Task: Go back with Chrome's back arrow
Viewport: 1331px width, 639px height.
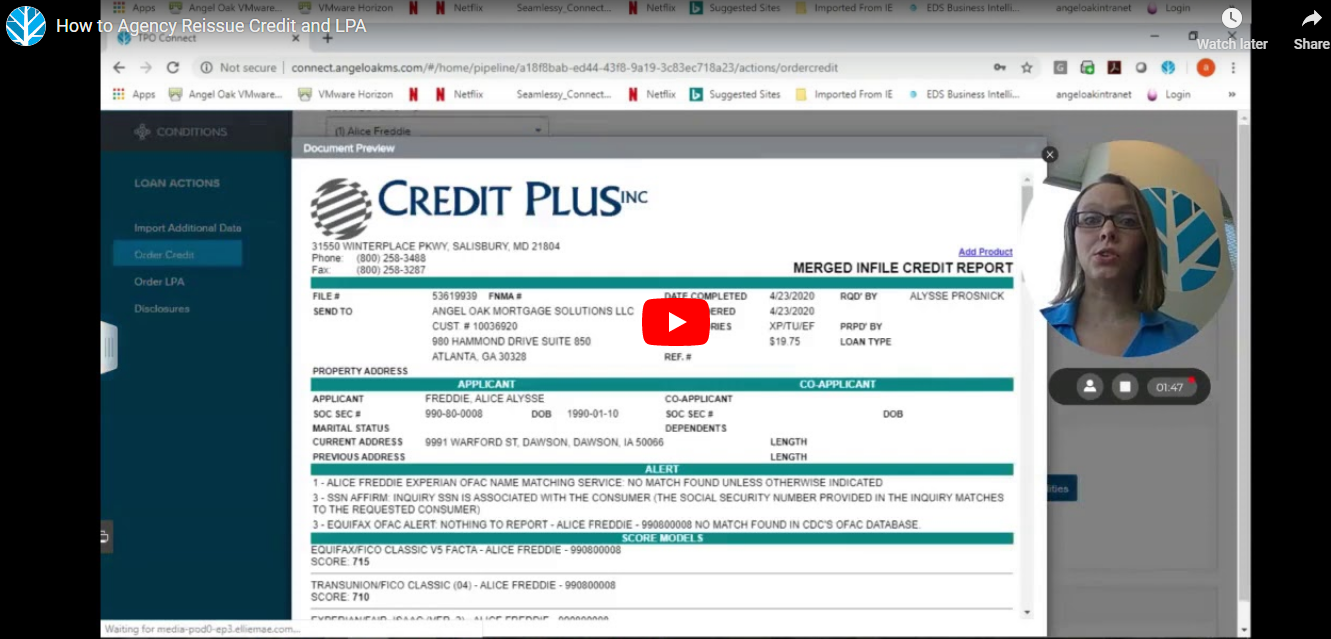Action: pyautogui.click(x=119, y=68)
